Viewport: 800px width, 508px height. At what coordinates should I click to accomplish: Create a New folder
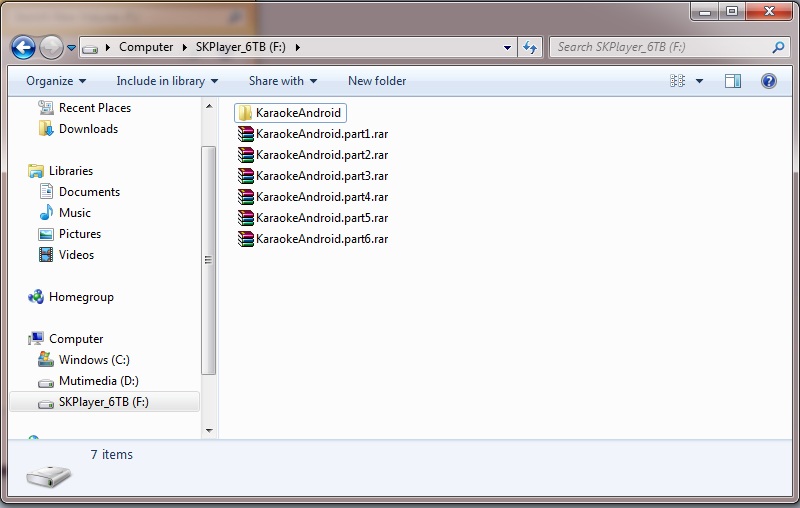(x=377, y=81)
